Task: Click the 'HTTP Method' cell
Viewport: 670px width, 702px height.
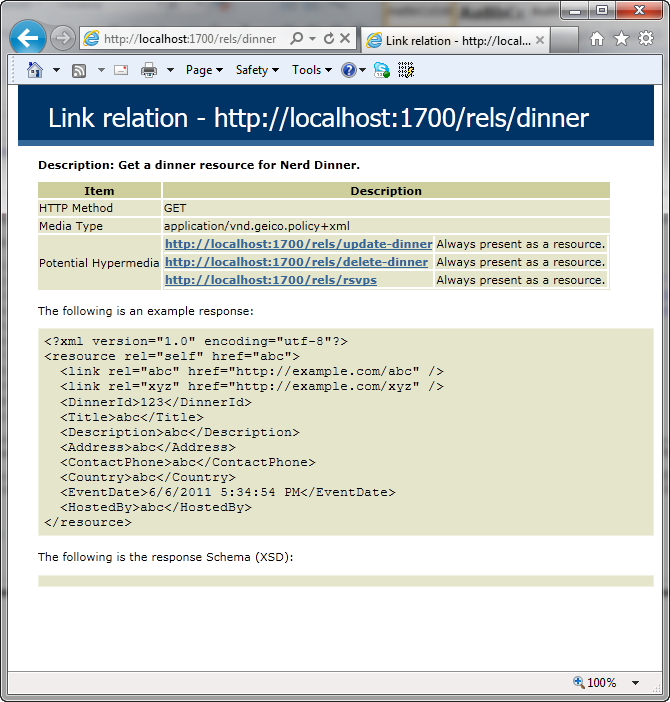Action: pos(99,208)
